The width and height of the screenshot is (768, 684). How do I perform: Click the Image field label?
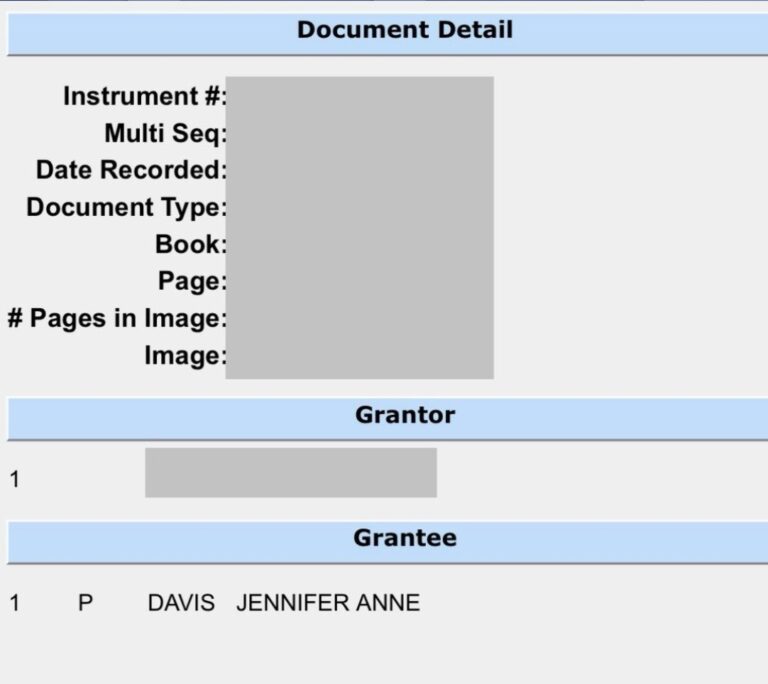(185, 356)
